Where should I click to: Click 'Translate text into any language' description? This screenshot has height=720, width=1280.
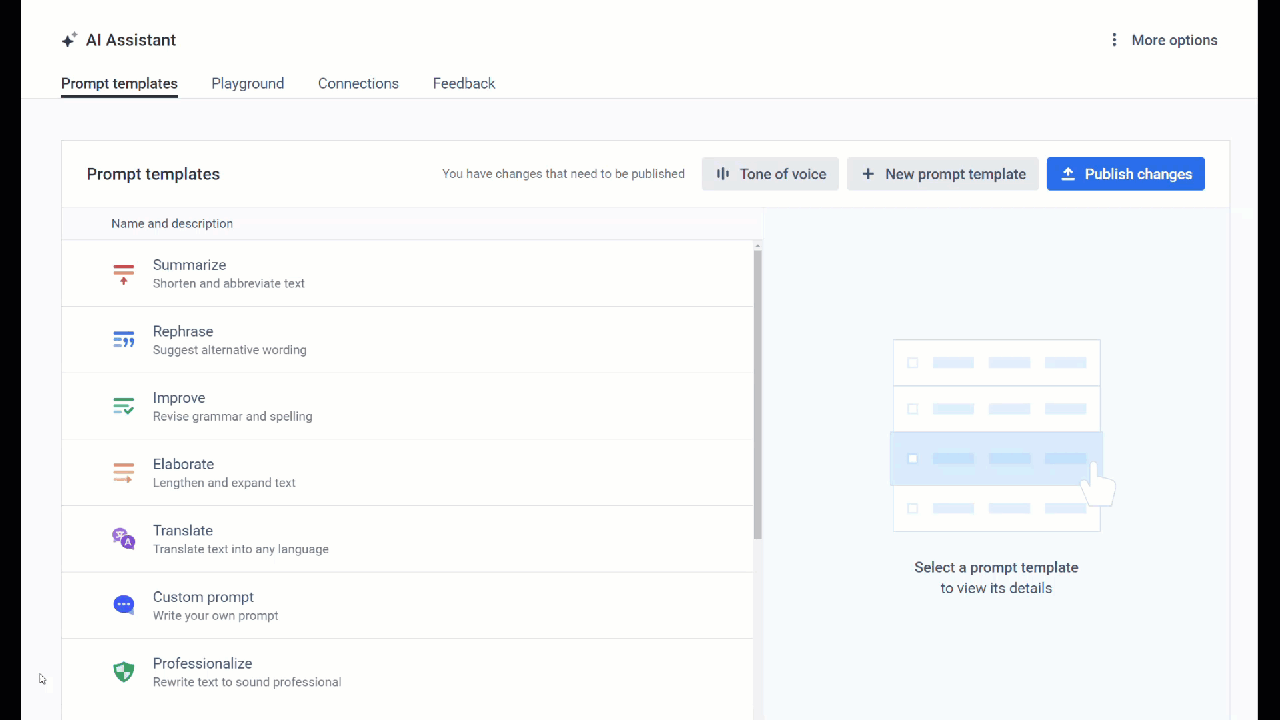[x=241, y=549]
